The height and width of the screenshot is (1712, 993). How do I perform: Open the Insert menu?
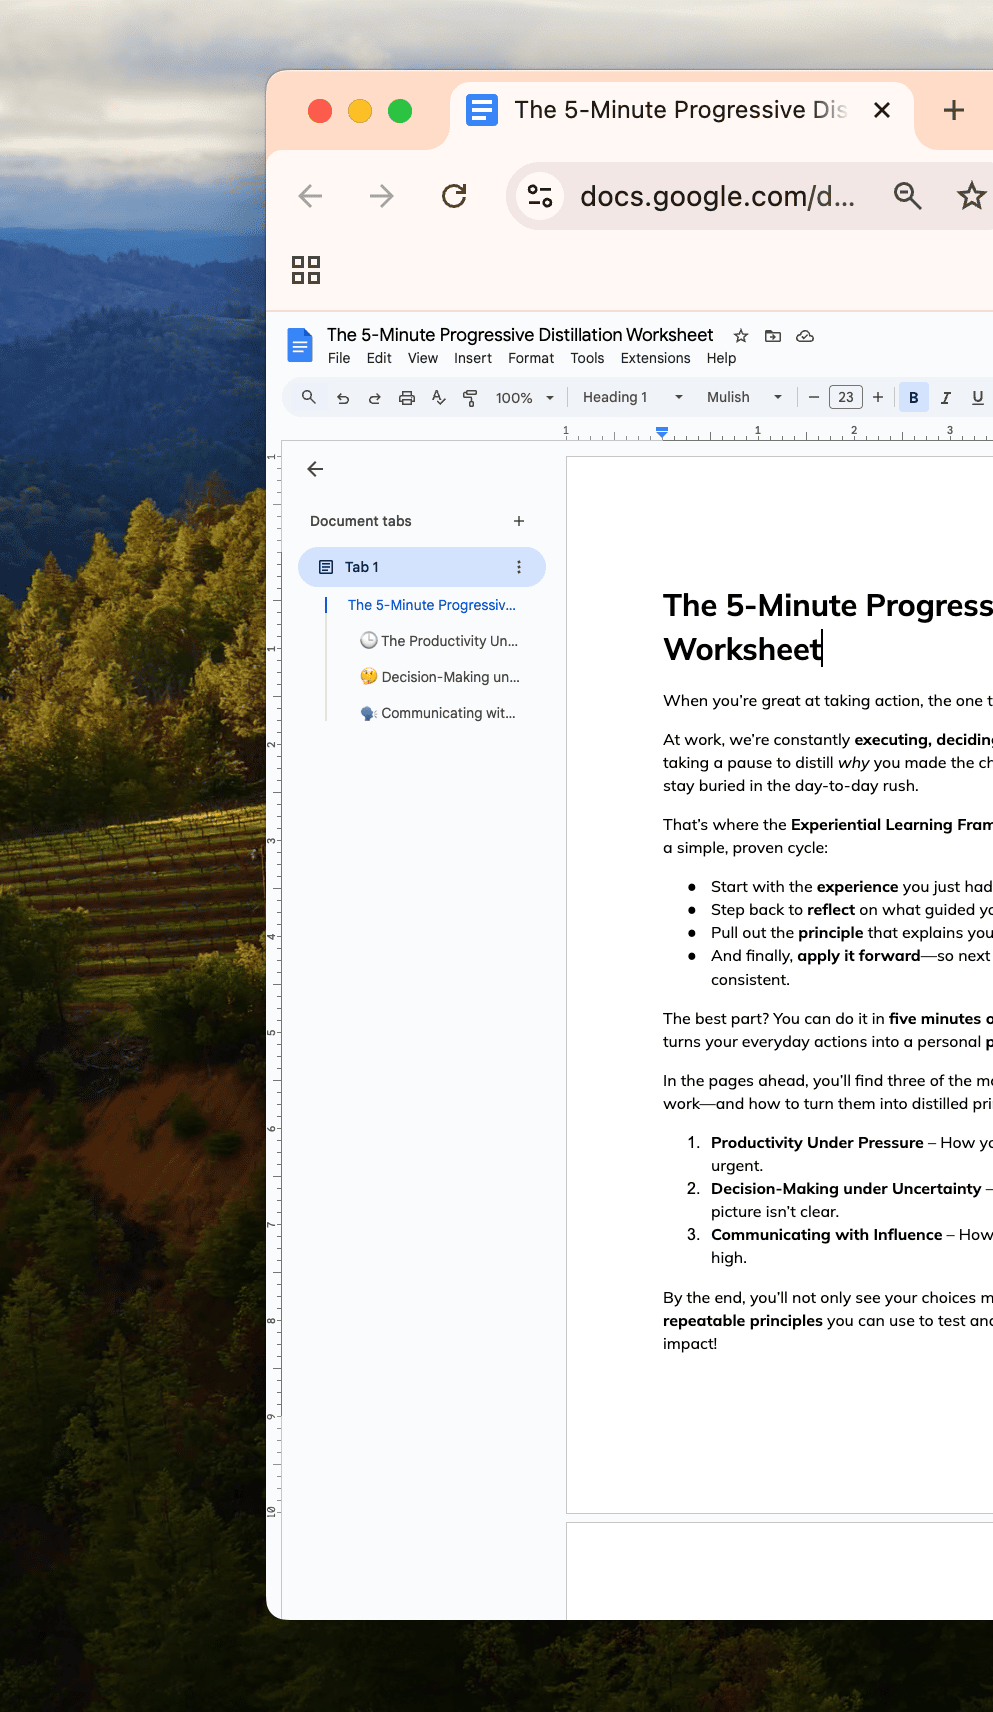(472, 358)
